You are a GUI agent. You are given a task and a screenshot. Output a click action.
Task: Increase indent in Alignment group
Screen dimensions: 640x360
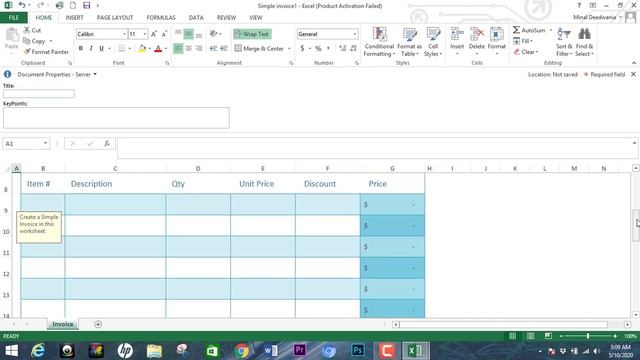point(224,49)
